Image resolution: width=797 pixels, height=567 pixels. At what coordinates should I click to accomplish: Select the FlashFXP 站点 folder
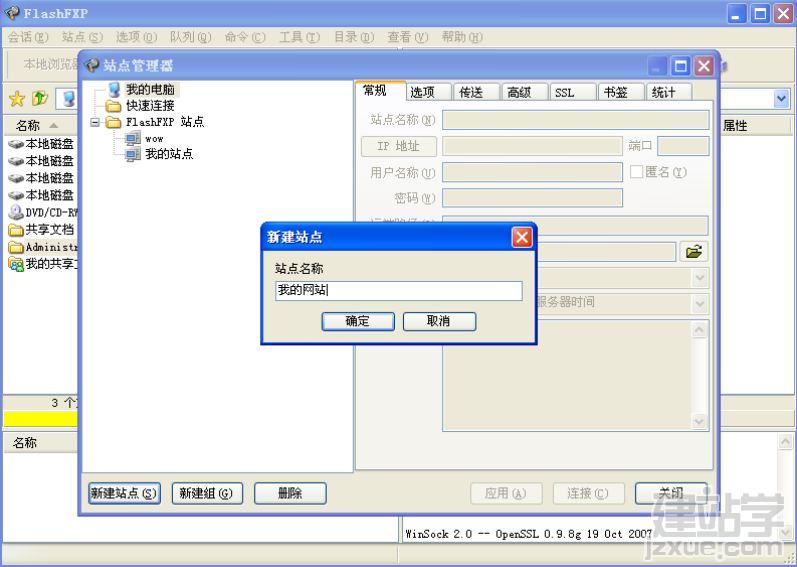tap(165, 122)
